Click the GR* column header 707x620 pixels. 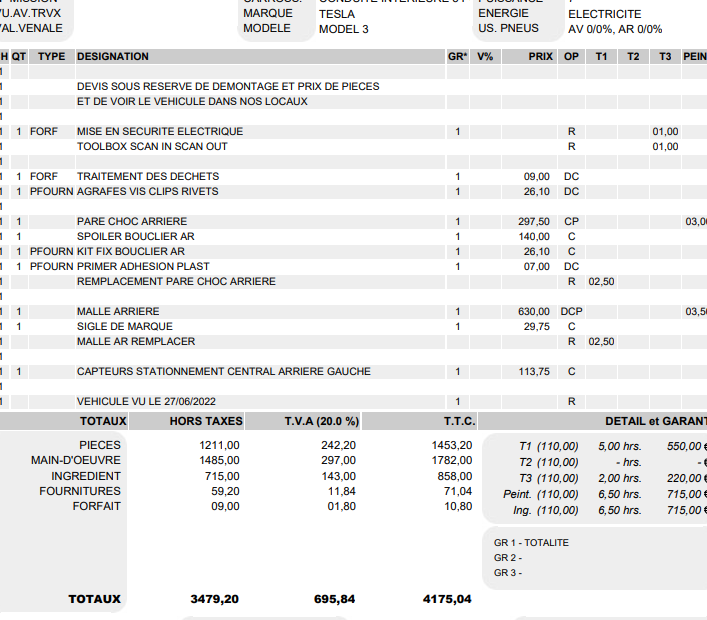coord(457,56)
